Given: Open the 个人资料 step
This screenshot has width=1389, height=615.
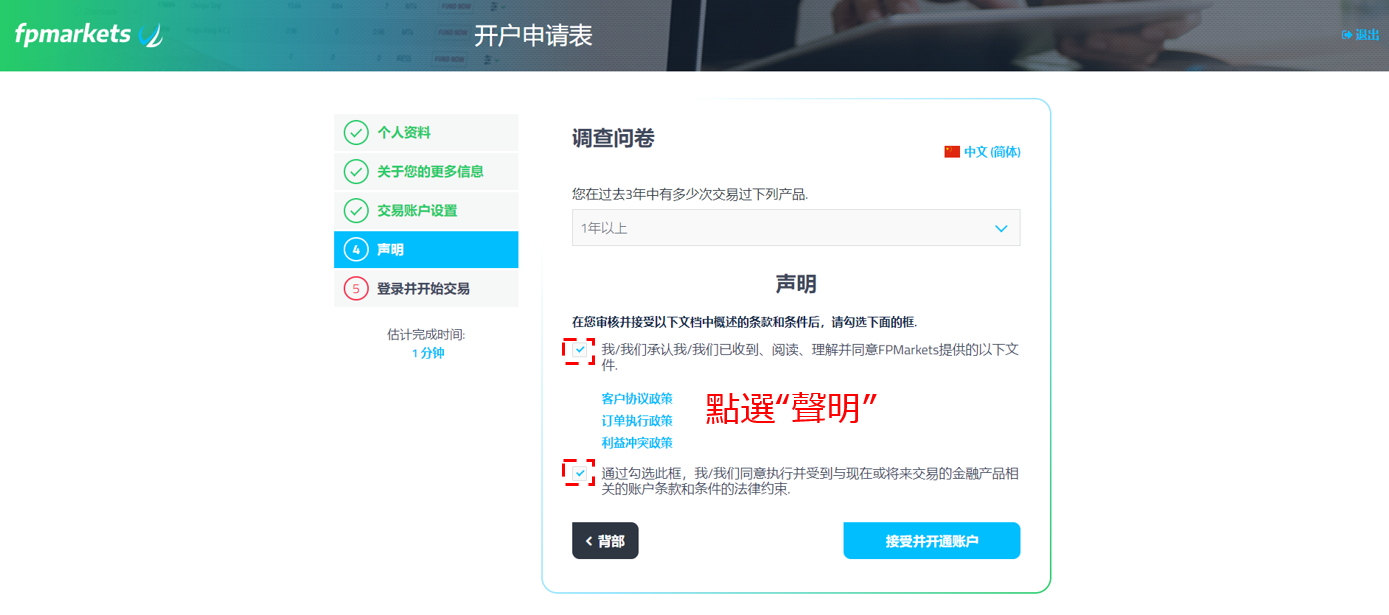Looking at the screenshot, I should tap(426, 132).
